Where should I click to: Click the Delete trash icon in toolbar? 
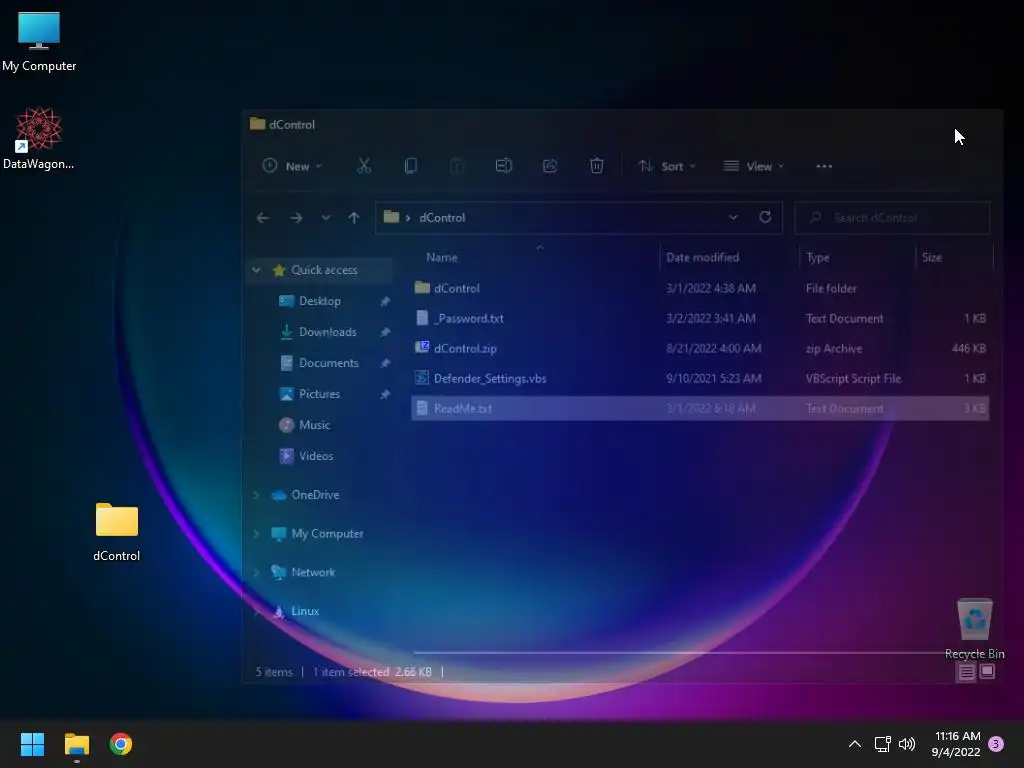click(x=596, y=166)
